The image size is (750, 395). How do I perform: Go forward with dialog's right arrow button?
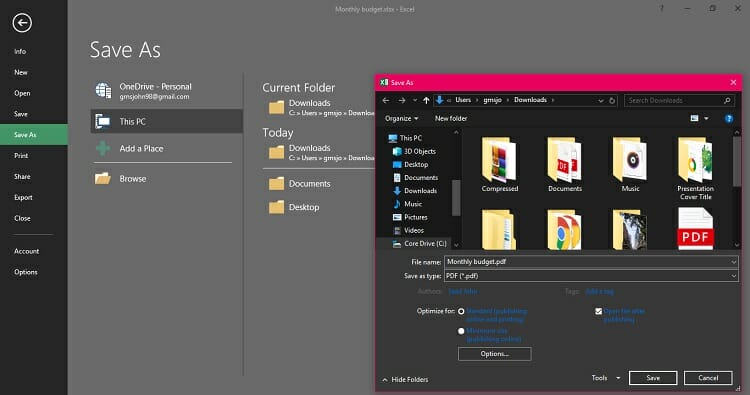point(402,100)
